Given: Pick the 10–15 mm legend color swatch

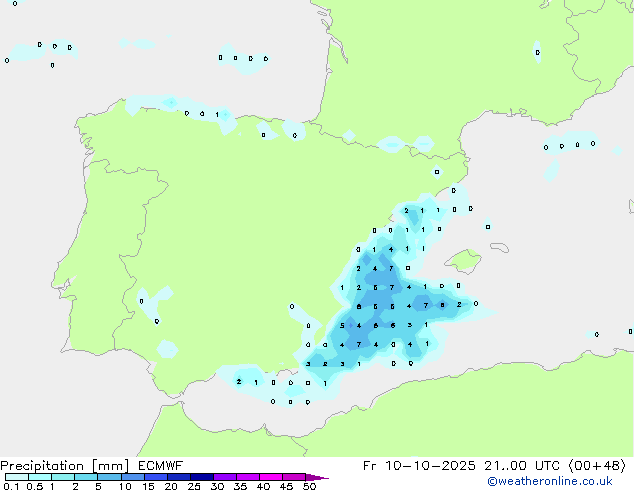Looking at the screenshot, I should click(133, 477).
